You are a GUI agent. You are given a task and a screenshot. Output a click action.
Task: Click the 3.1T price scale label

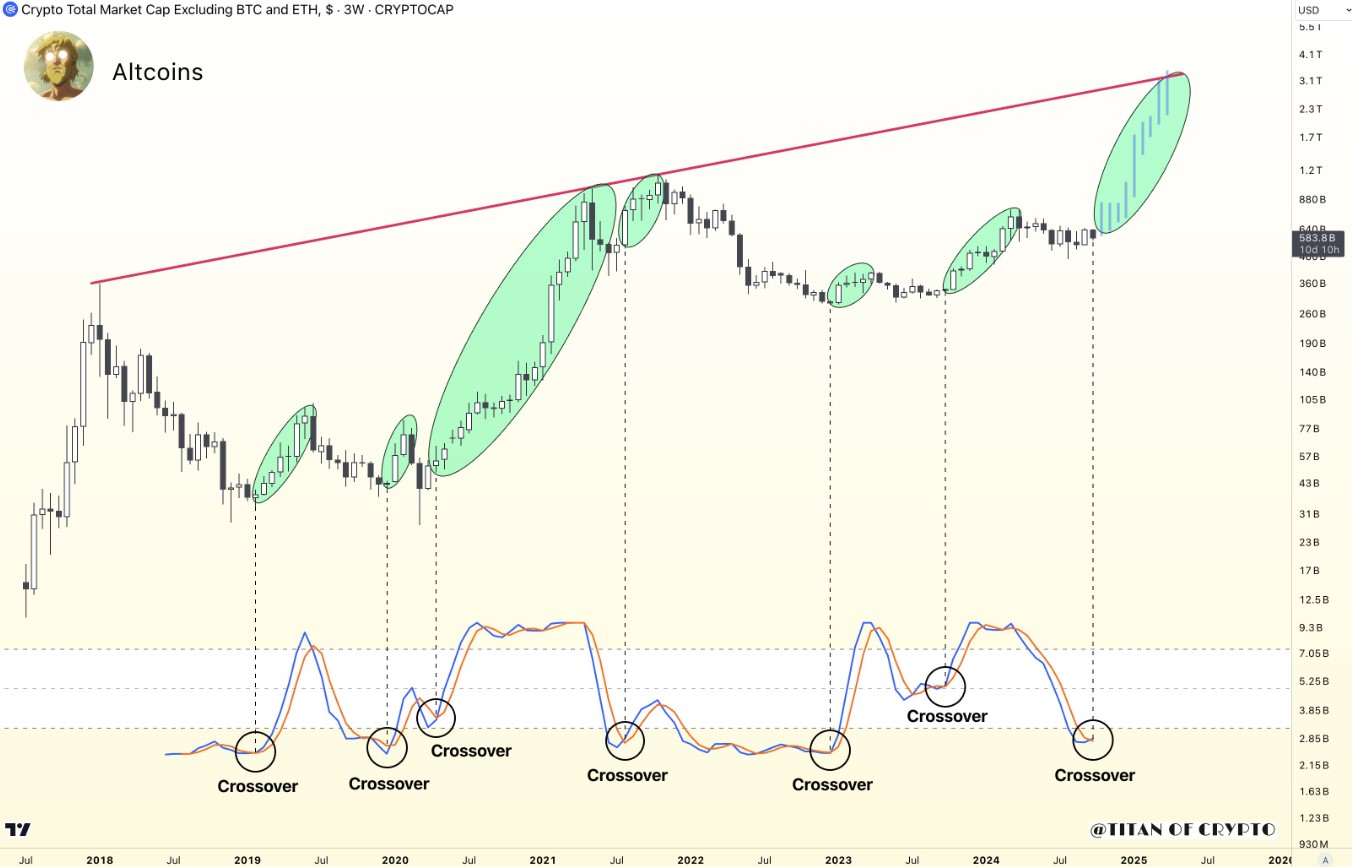point(1310,81)
